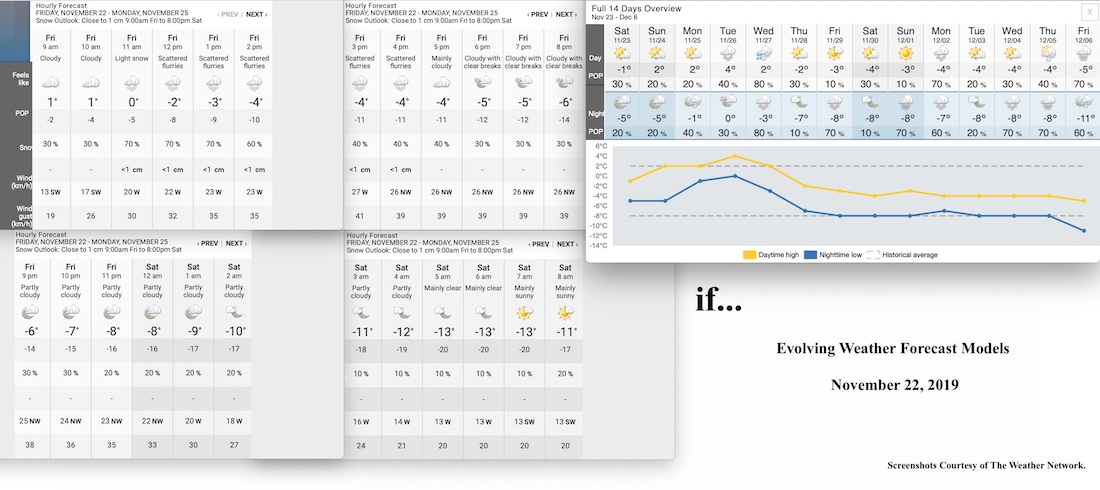Click the Fri 12/06 night low -11°
The width and height of the screenshot is (1100, 490).
pos(1084,119)
